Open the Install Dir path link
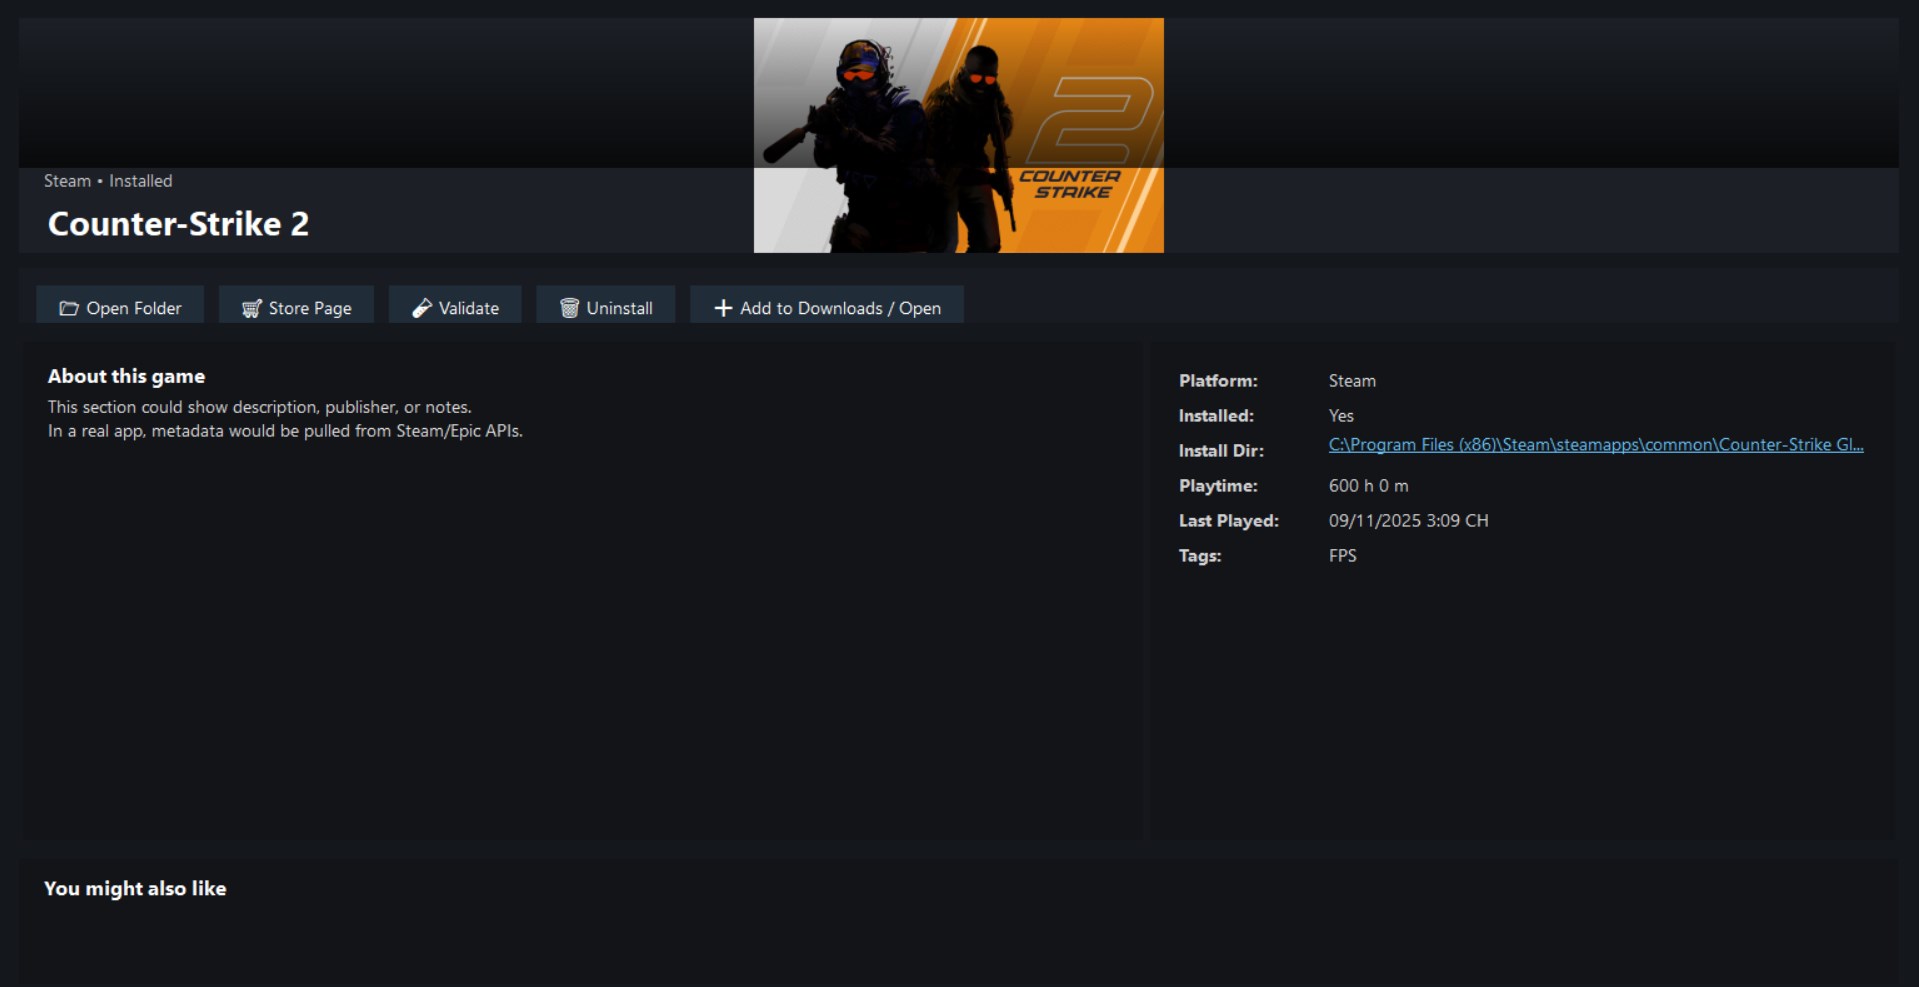Image resolution: width=1919 pixels, height=987 pixels. [x=1594, y=445]
